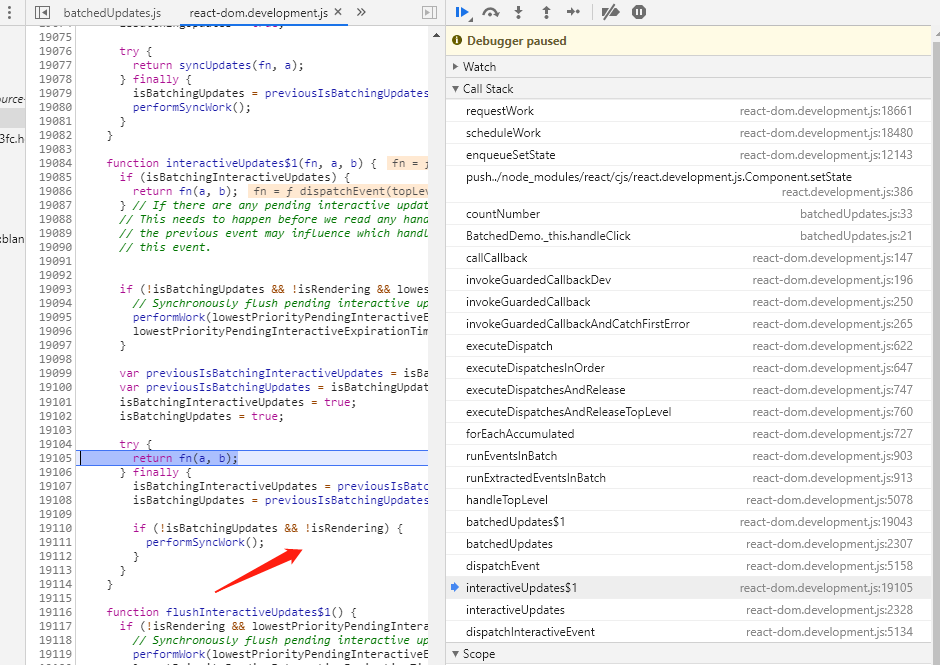
Task: Close the react-dom.development.js tab
Action: 337,13
